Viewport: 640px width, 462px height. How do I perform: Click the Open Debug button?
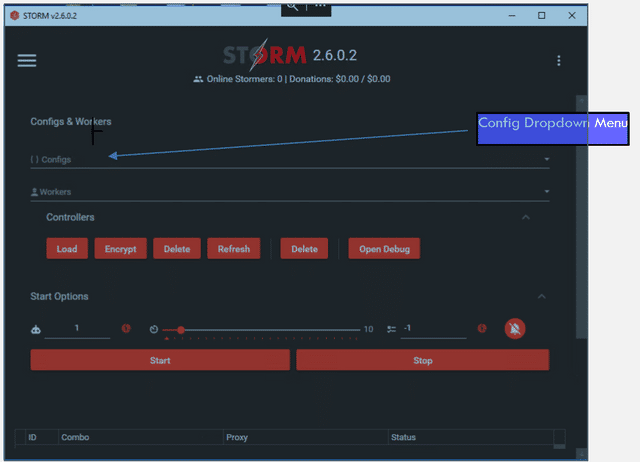(384, 249)
